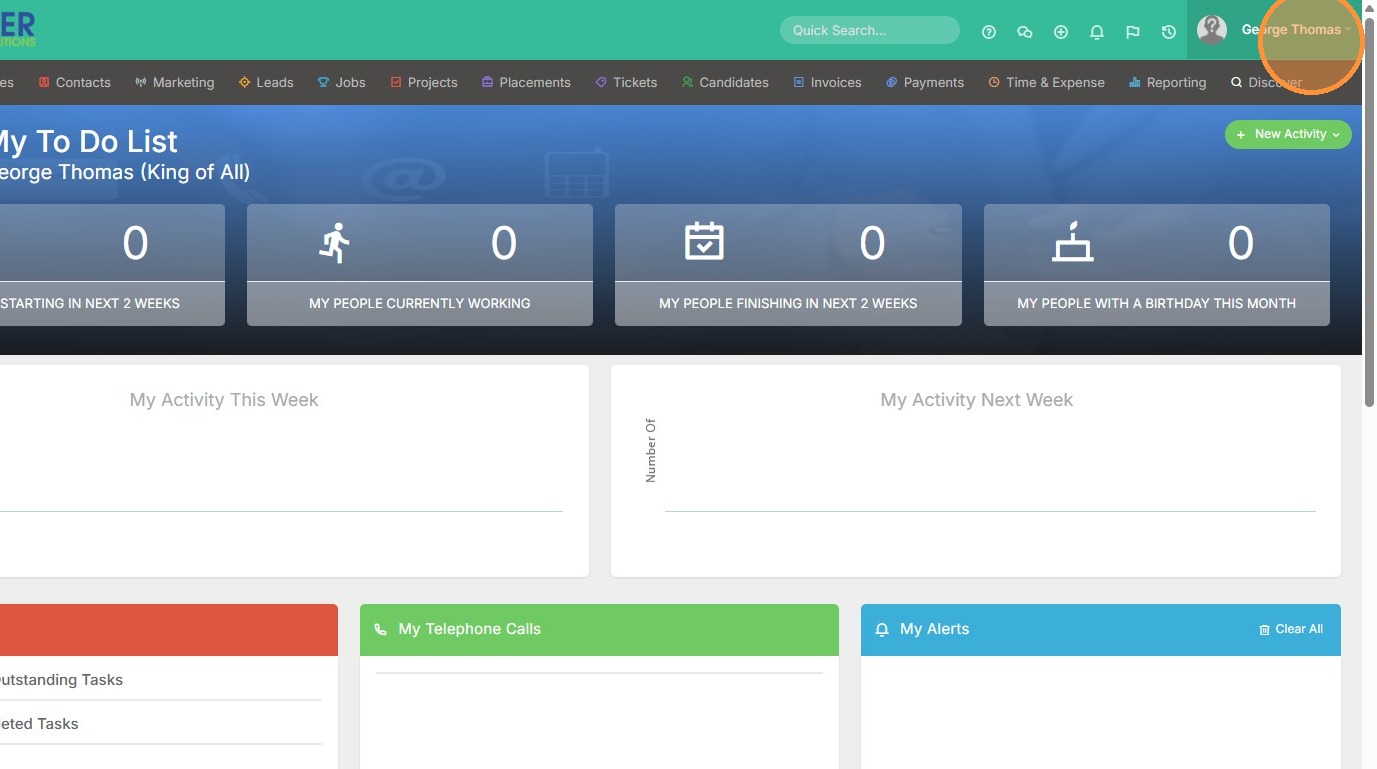Open the Placements menu

526,82
